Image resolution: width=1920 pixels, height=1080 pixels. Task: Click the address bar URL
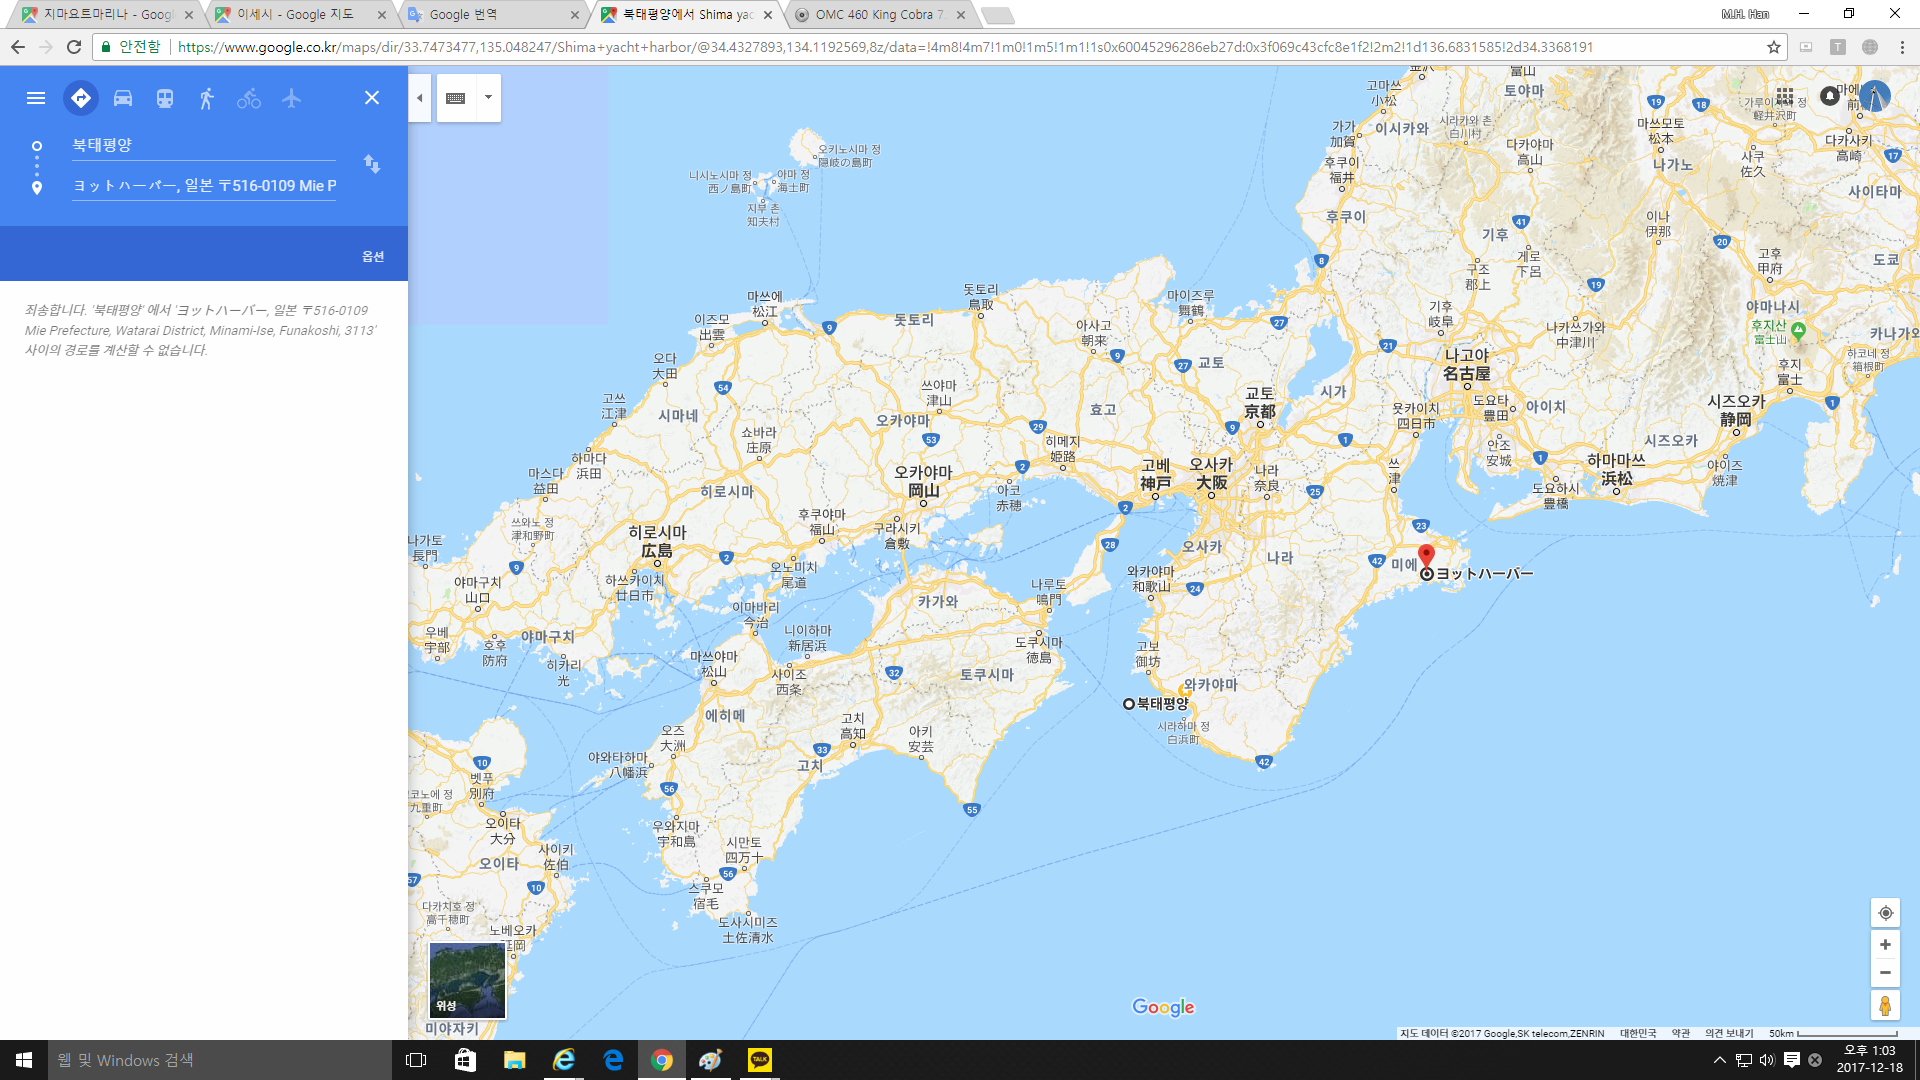885,47
